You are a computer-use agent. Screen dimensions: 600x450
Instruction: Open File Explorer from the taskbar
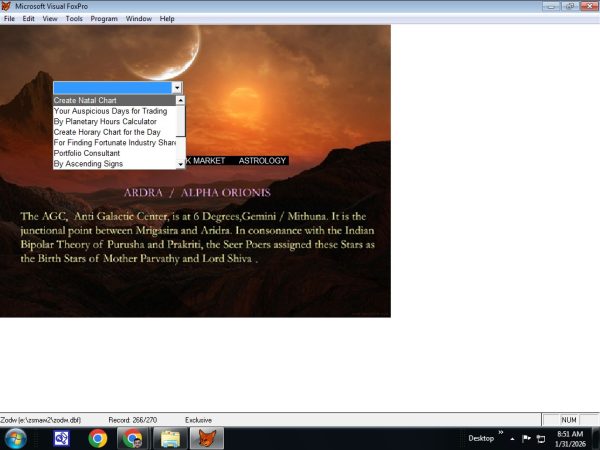(x=170, y=438)
